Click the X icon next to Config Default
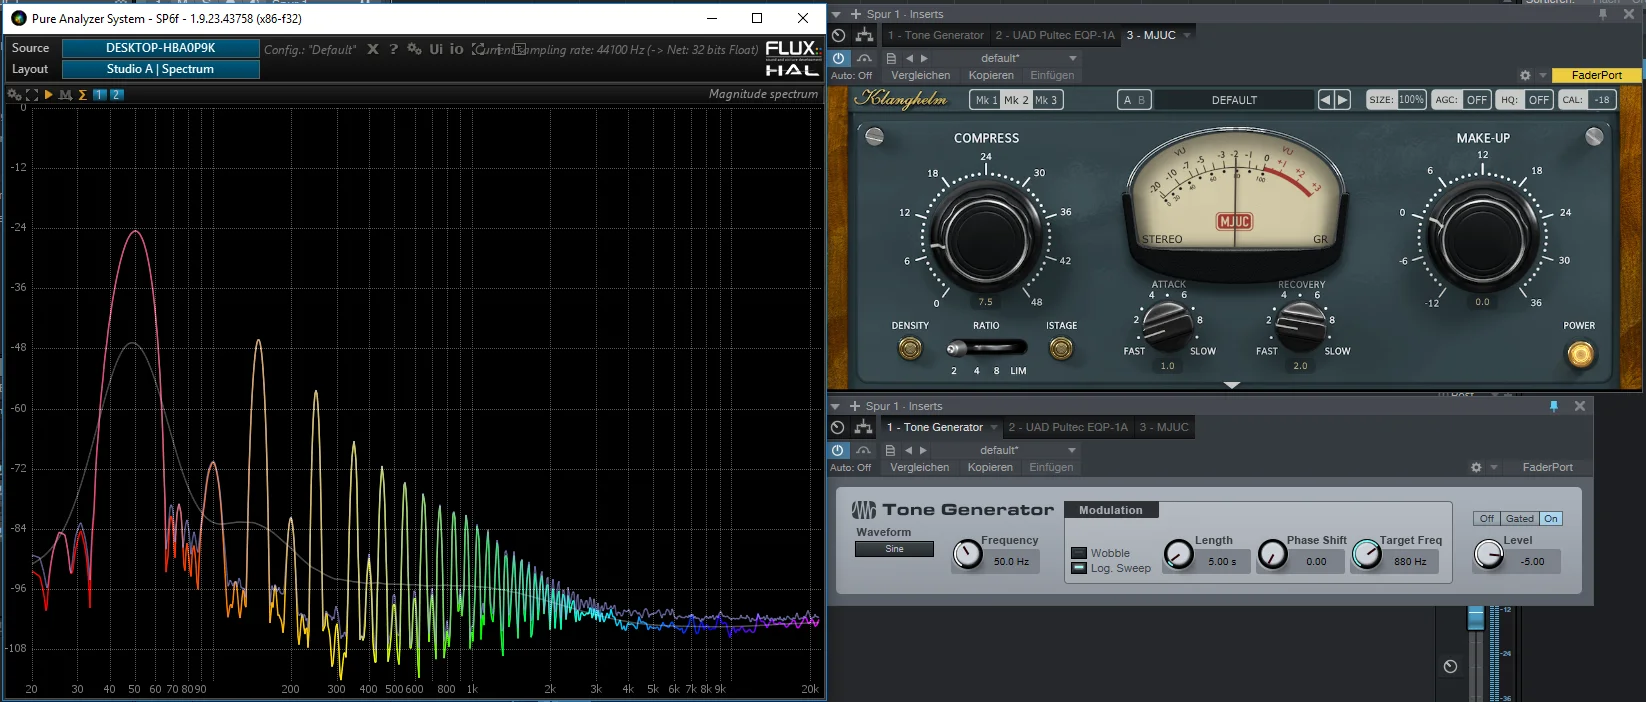This screenshot has height=702, width=1646. point(373,49)
